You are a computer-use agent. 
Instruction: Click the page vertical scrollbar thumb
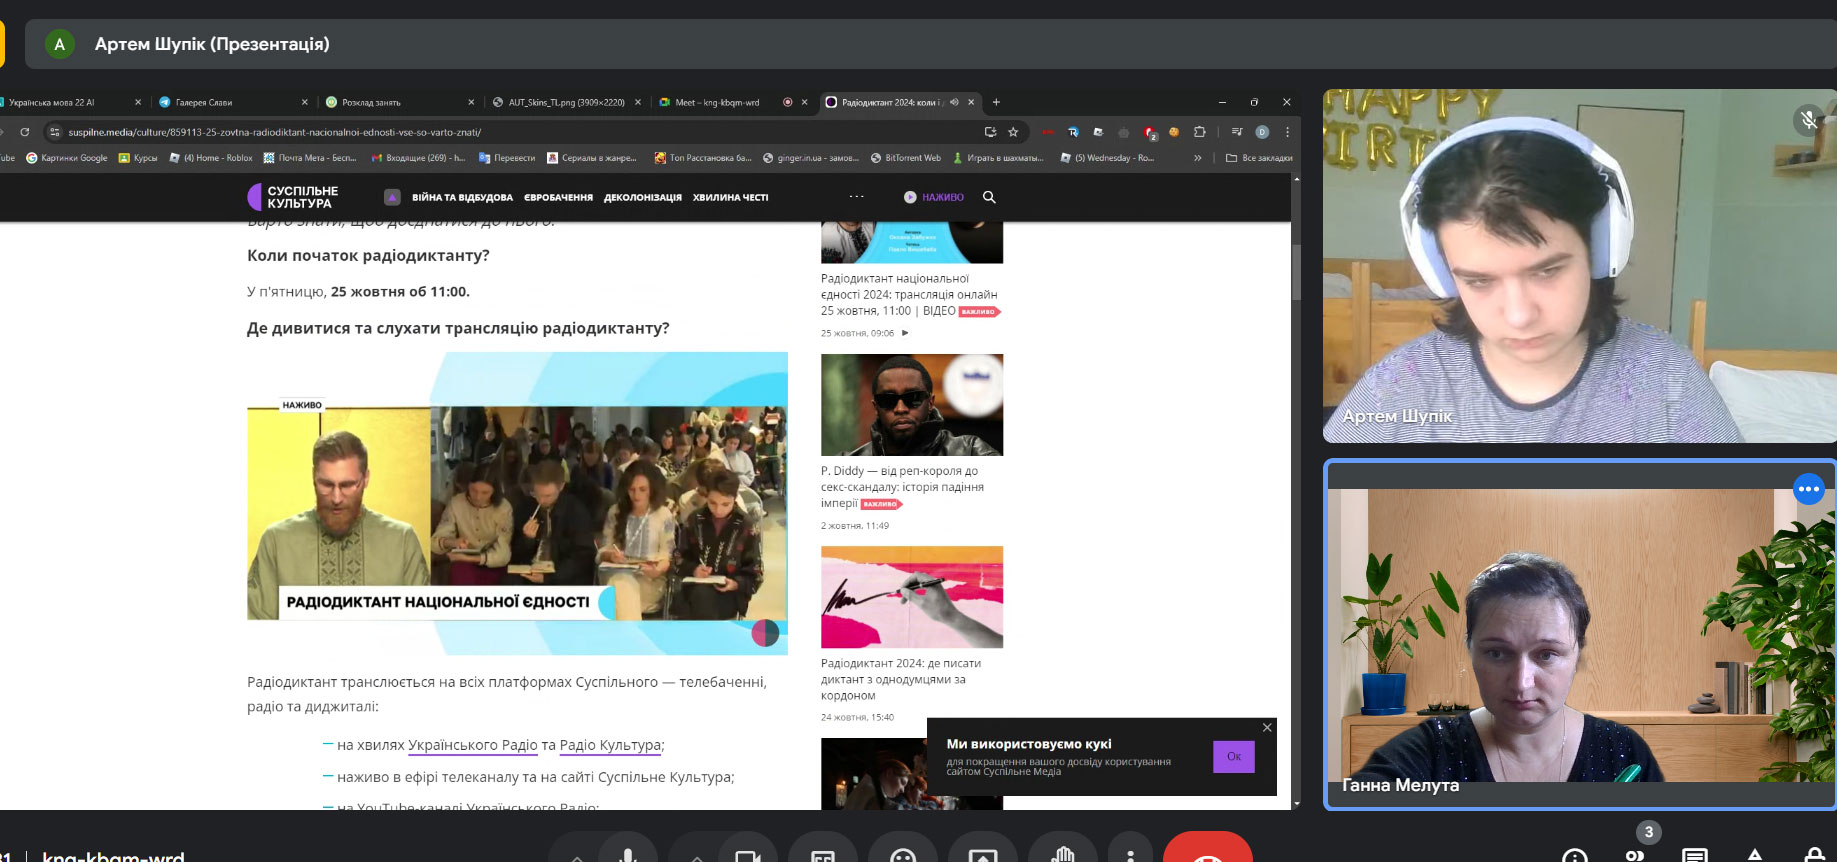(x=1296, y=271)
